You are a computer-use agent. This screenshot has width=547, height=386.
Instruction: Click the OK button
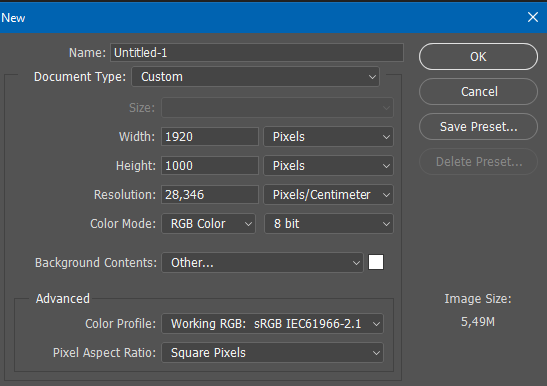(478, 57)
